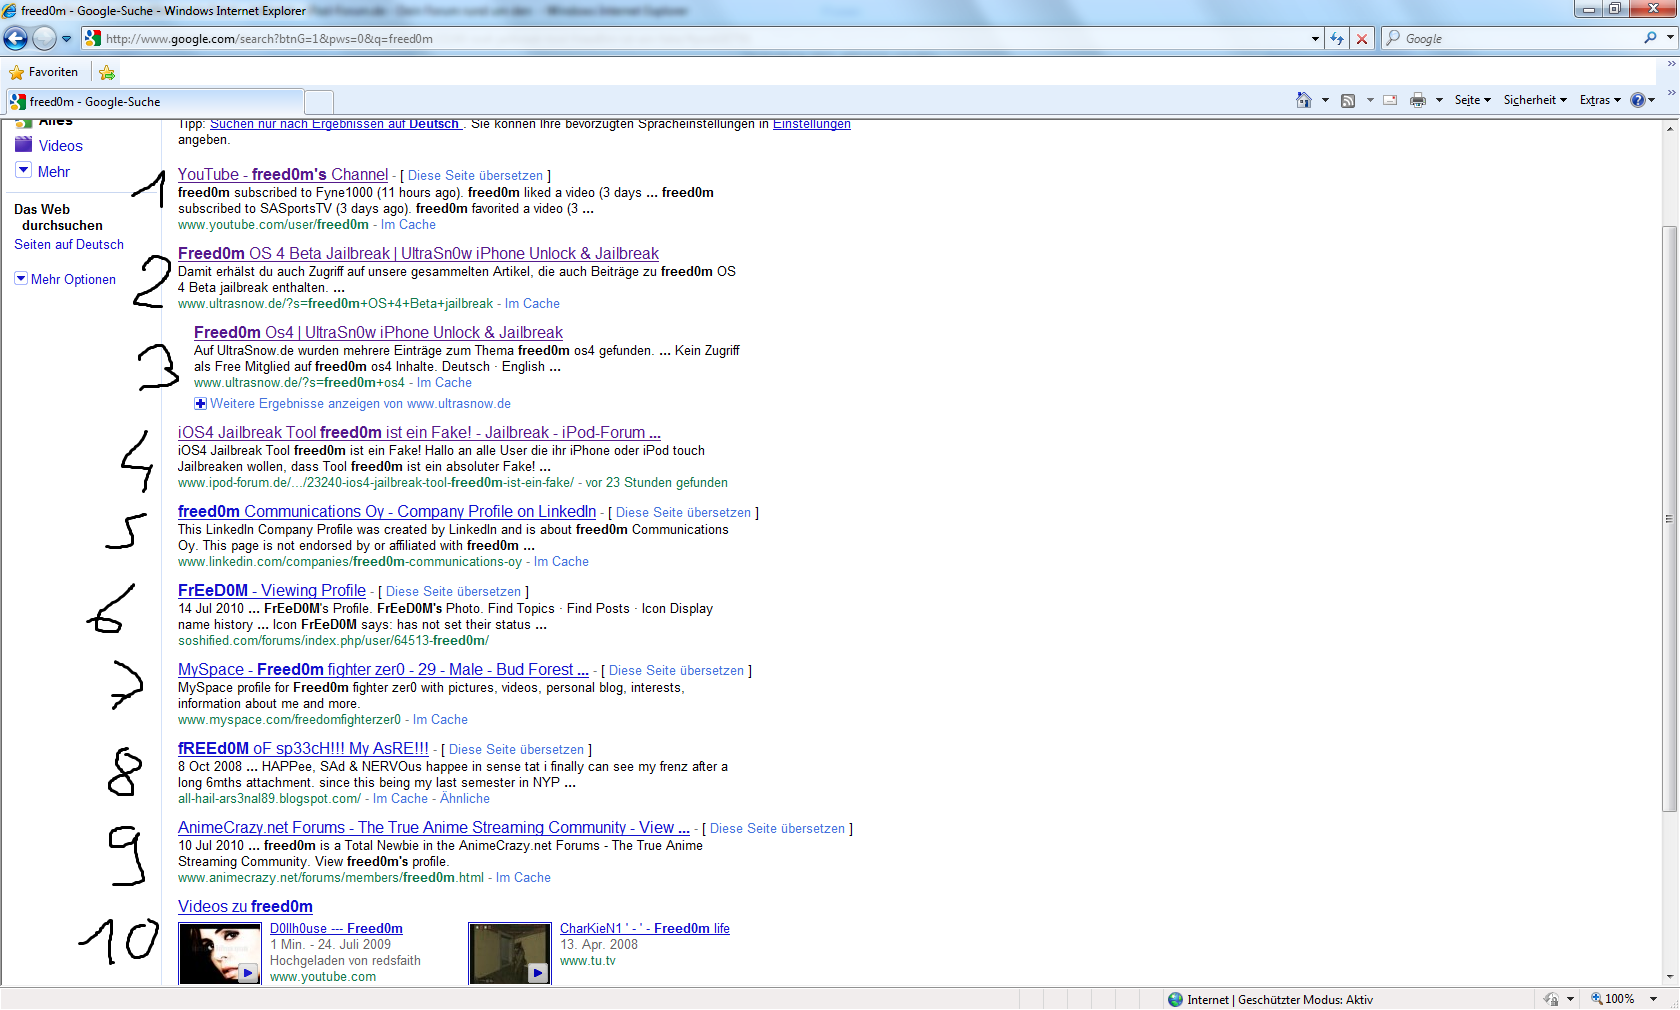1680x1010 pixels.
Task: Open the Einstellungen link
Action: point(812,124)
